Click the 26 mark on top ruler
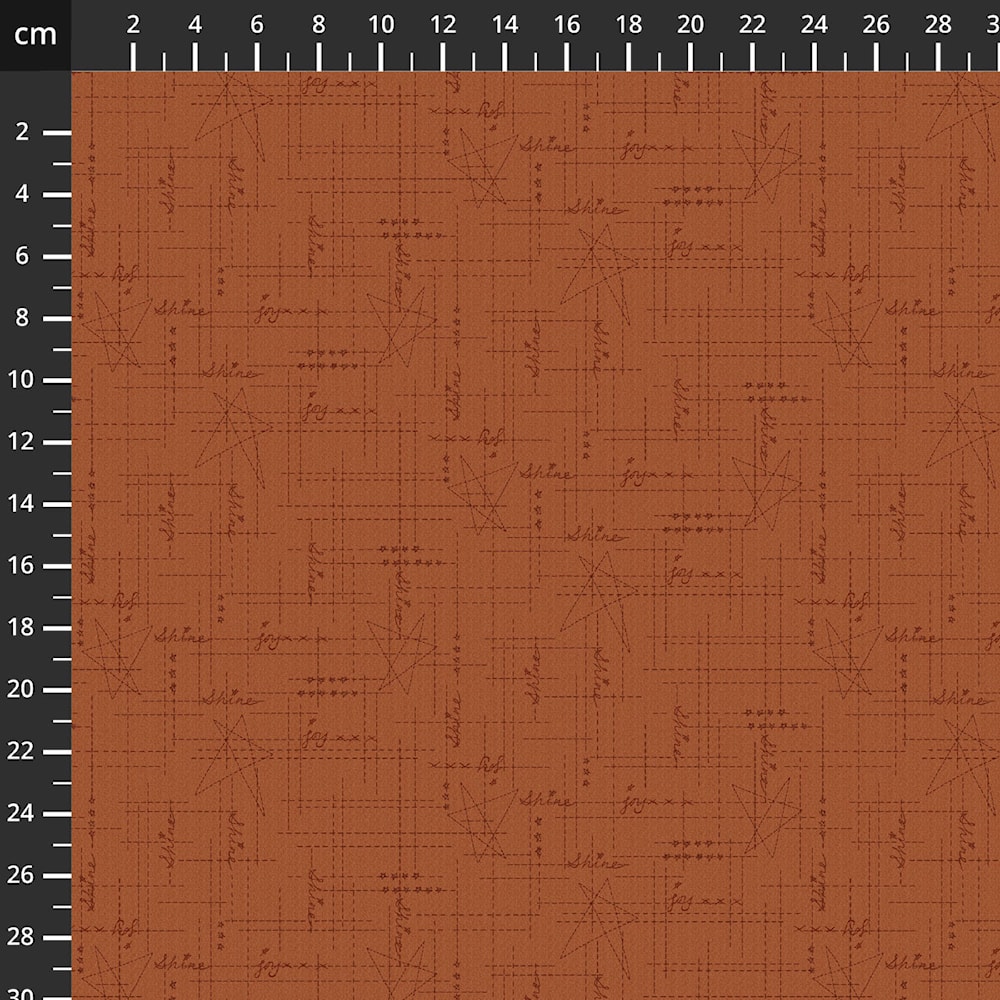 click(877, 26)
